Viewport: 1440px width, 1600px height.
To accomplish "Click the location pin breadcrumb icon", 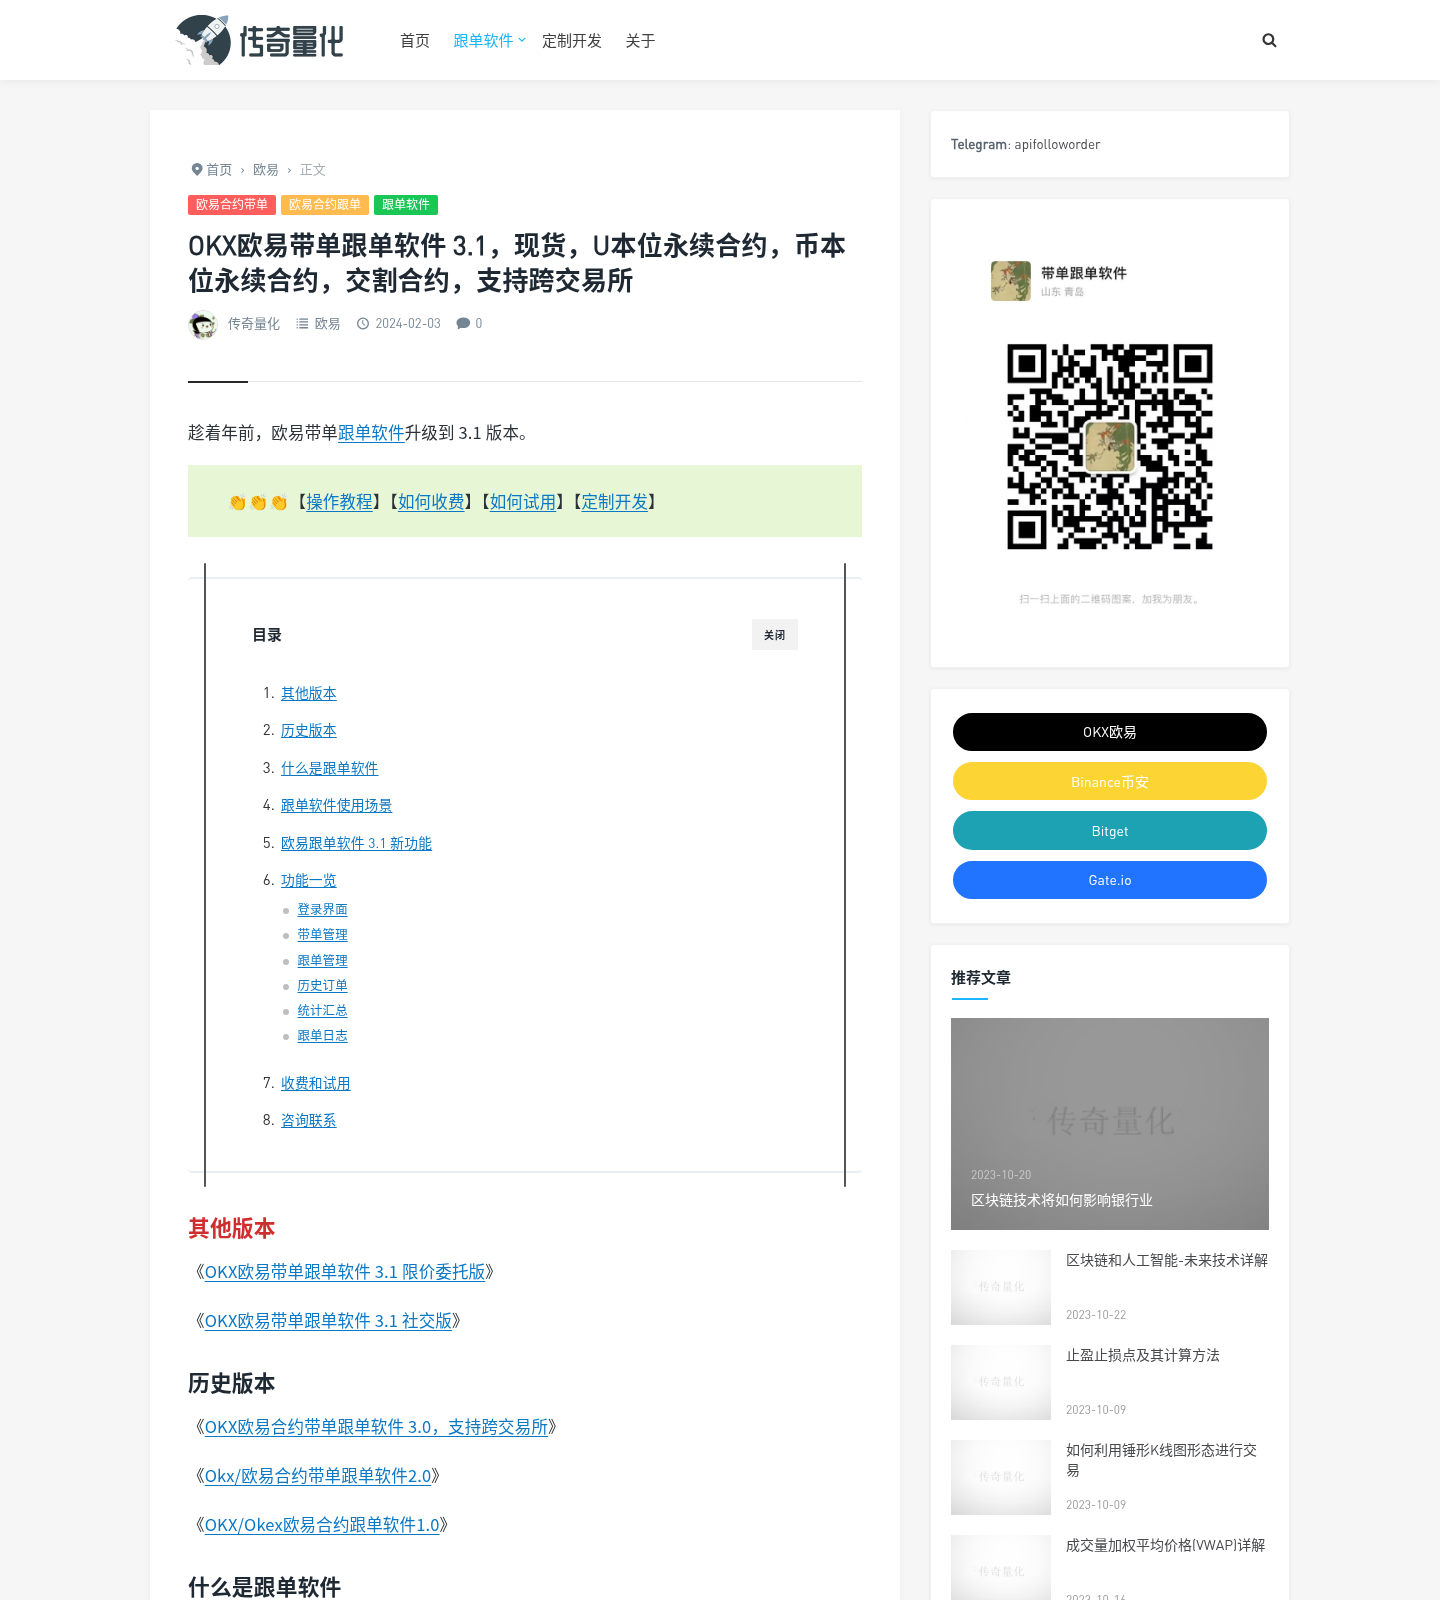I will 197,170.
